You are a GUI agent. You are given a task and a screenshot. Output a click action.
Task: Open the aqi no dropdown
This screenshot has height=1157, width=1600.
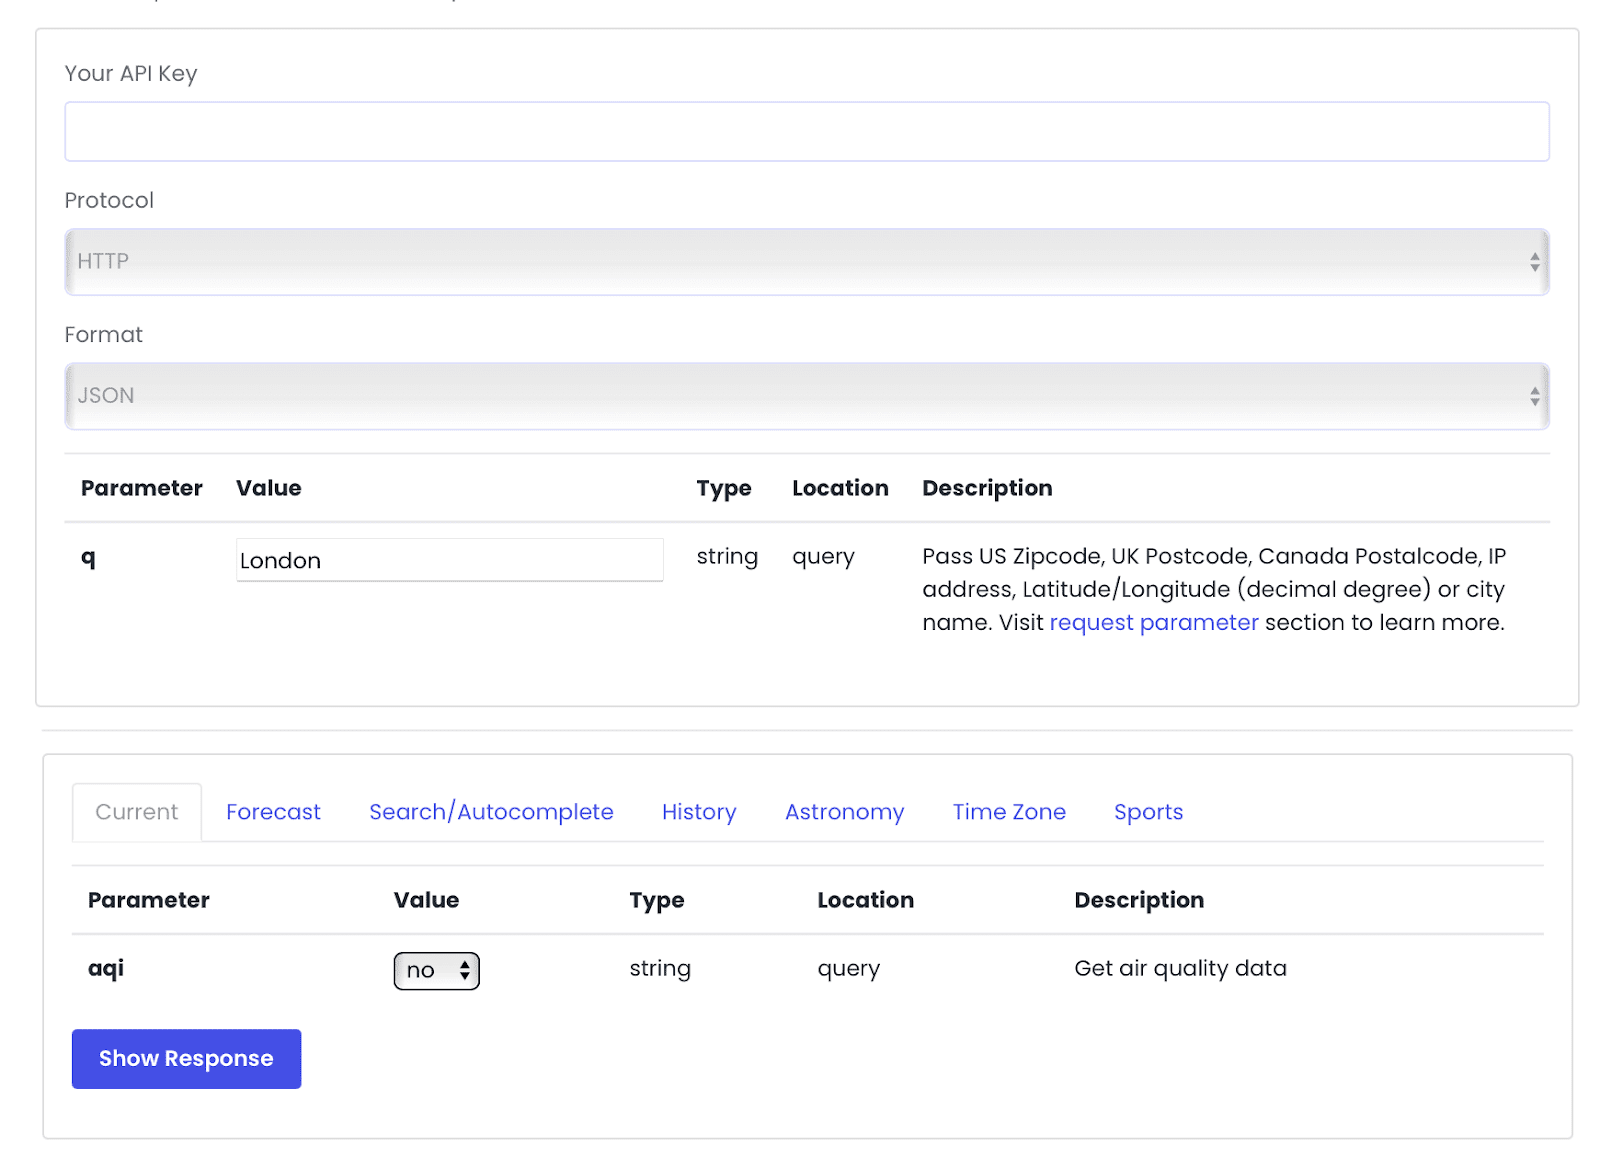pyautogui.click(x=437, y=971)
